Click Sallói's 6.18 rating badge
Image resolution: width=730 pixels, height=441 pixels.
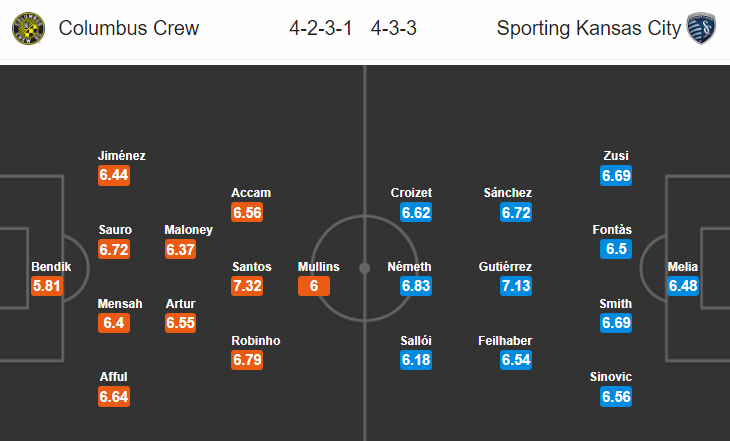[x=416, y=360]
